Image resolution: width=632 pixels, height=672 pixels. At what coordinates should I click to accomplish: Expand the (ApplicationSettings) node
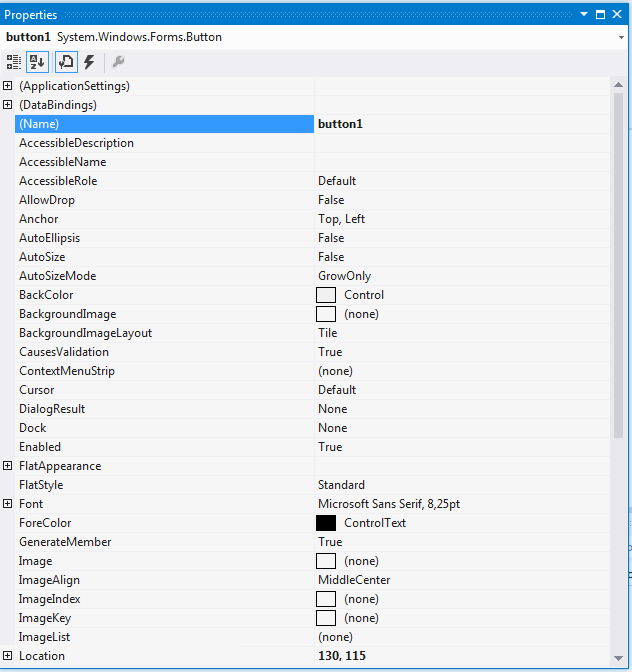pos(8,86)
